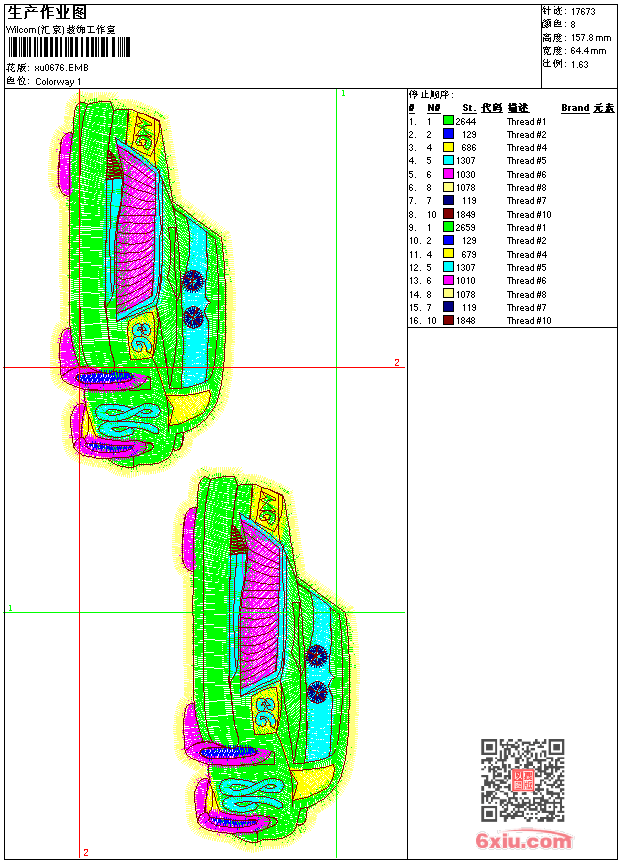
Task: Click the height value 157.8 mm
Action: pos(590,37)
